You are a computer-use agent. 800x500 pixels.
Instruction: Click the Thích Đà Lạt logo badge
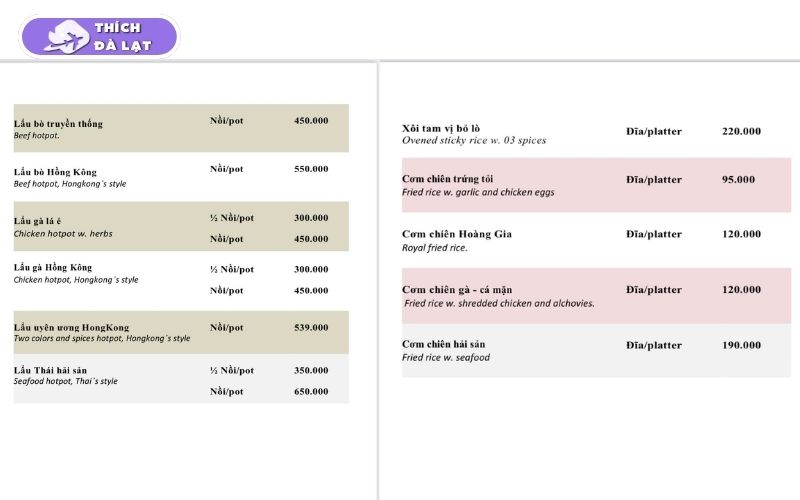pyautogui.click(x=99, y=37)
